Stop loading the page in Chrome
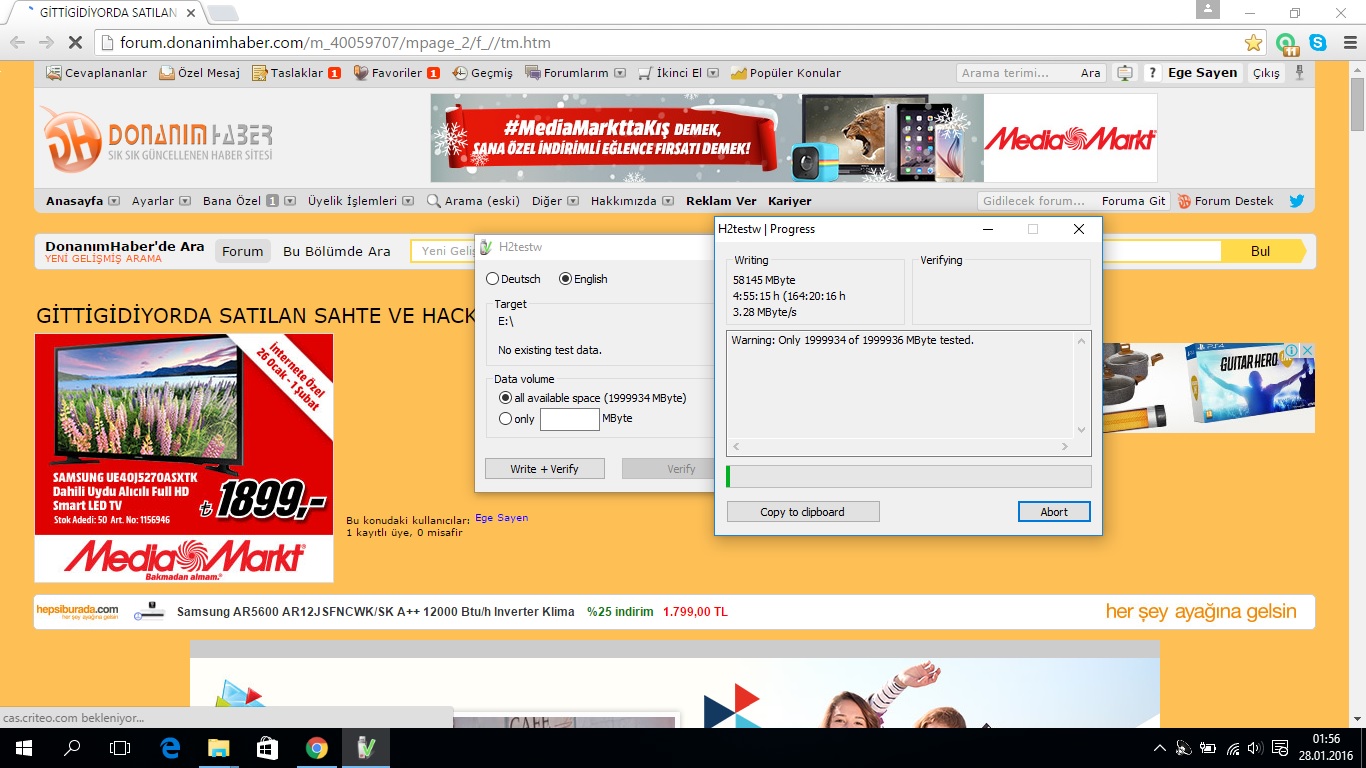This screenshot has width=1366, height=768. (75, 43)
